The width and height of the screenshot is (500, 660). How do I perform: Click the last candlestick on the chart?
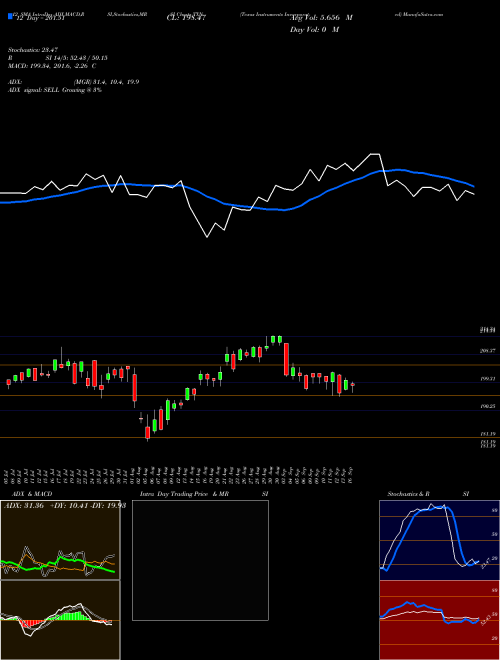[353, 385]
